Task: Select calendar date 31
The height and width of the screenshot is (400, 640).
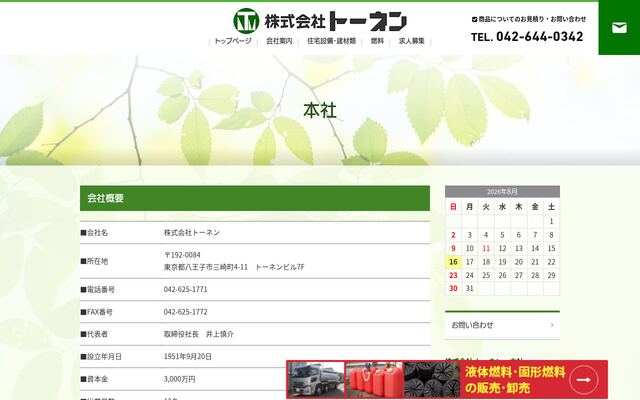Action: pyautogui.click(x=469, y=289)
